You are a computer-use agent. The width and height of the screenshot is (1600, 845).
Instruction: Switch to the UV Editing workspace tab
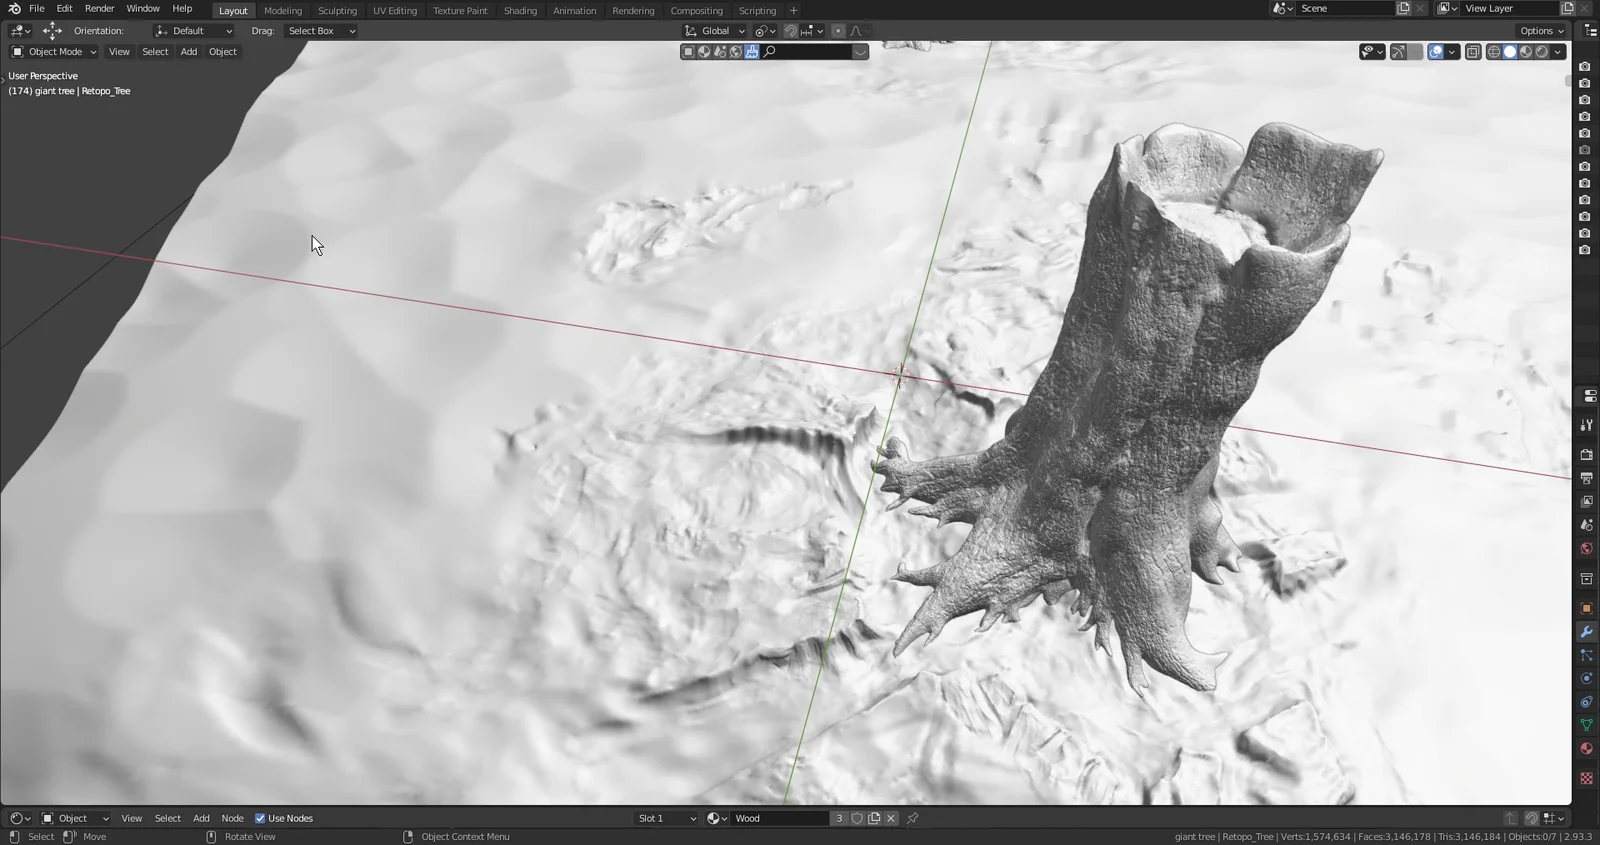(x=395, y=11)
